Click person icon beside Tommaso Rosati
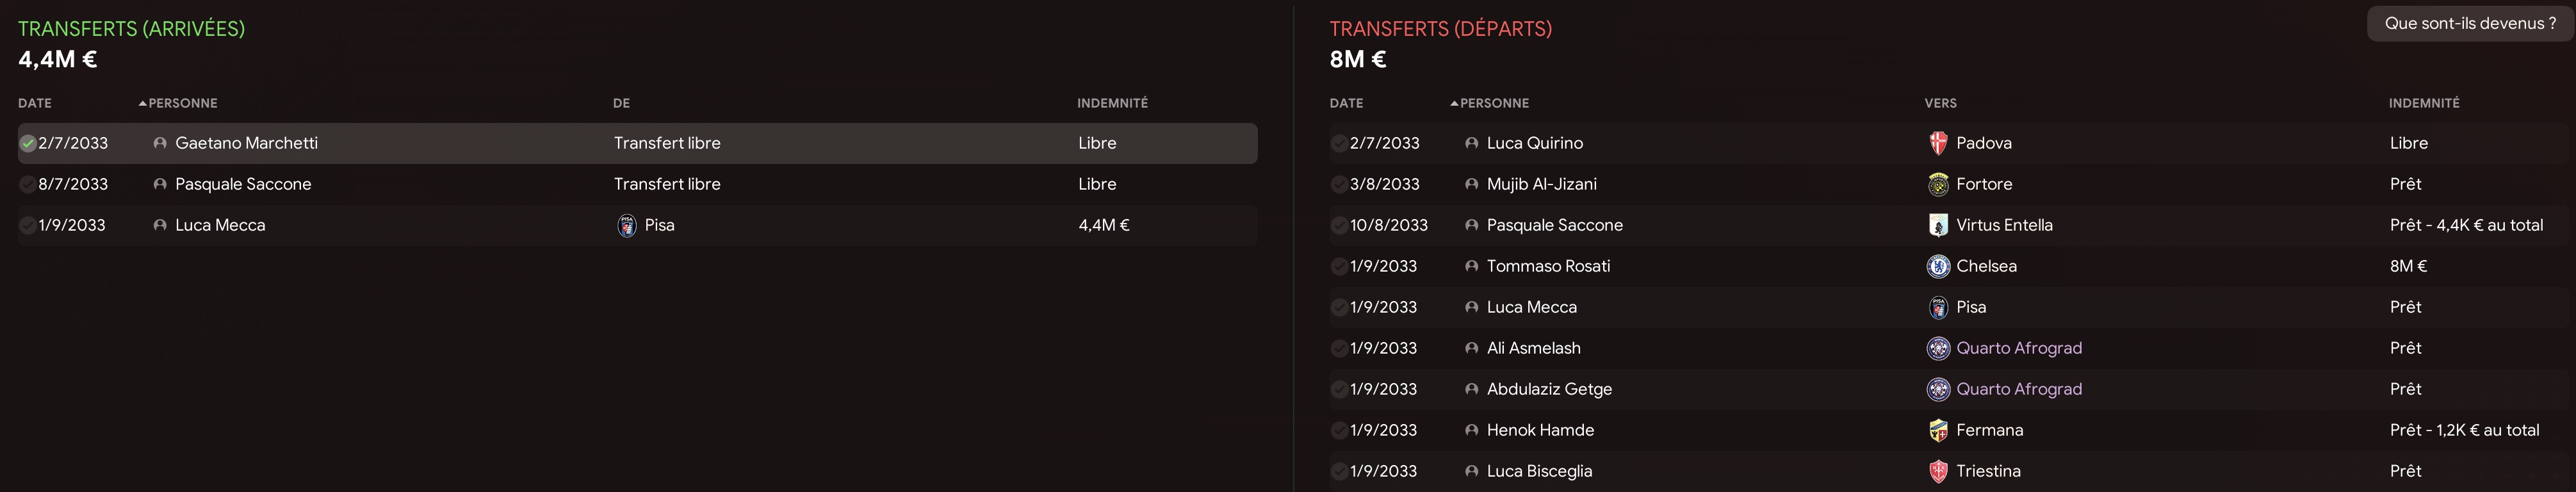The width and height of the screenshot is (2576, 492). click(x=1471, y=266)
